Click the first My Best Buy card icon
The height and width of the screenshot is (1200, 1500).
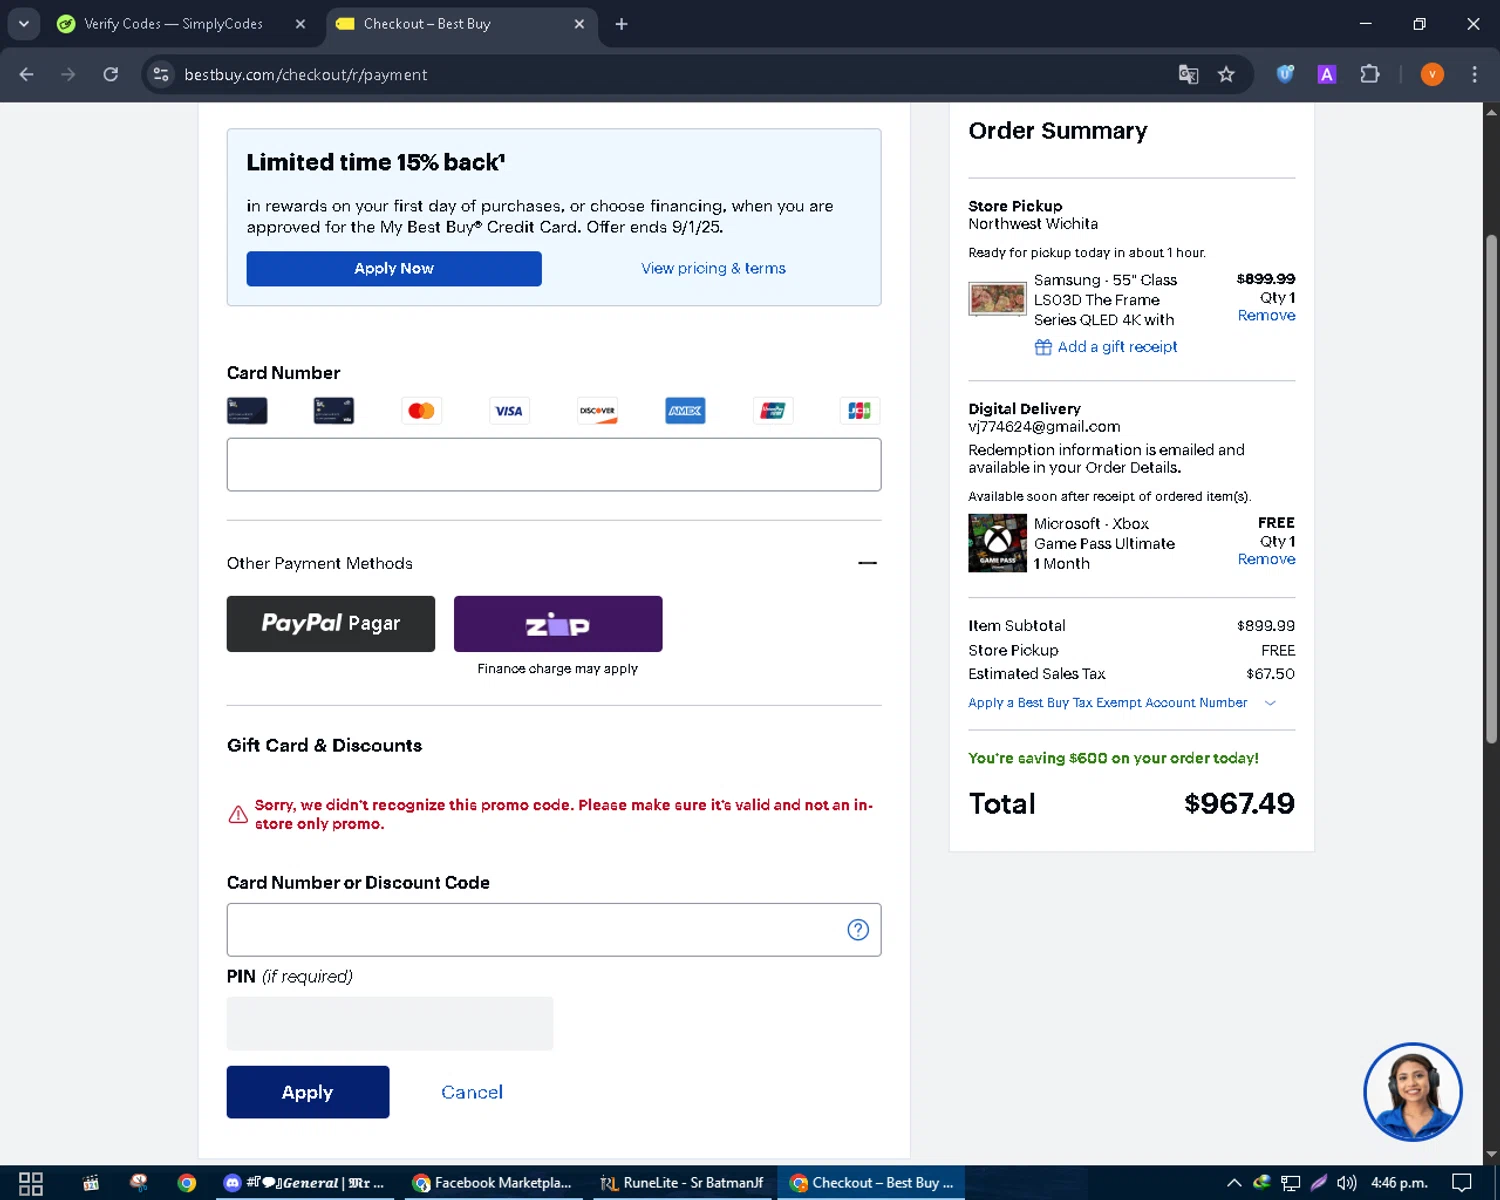(x=247, y=411)
